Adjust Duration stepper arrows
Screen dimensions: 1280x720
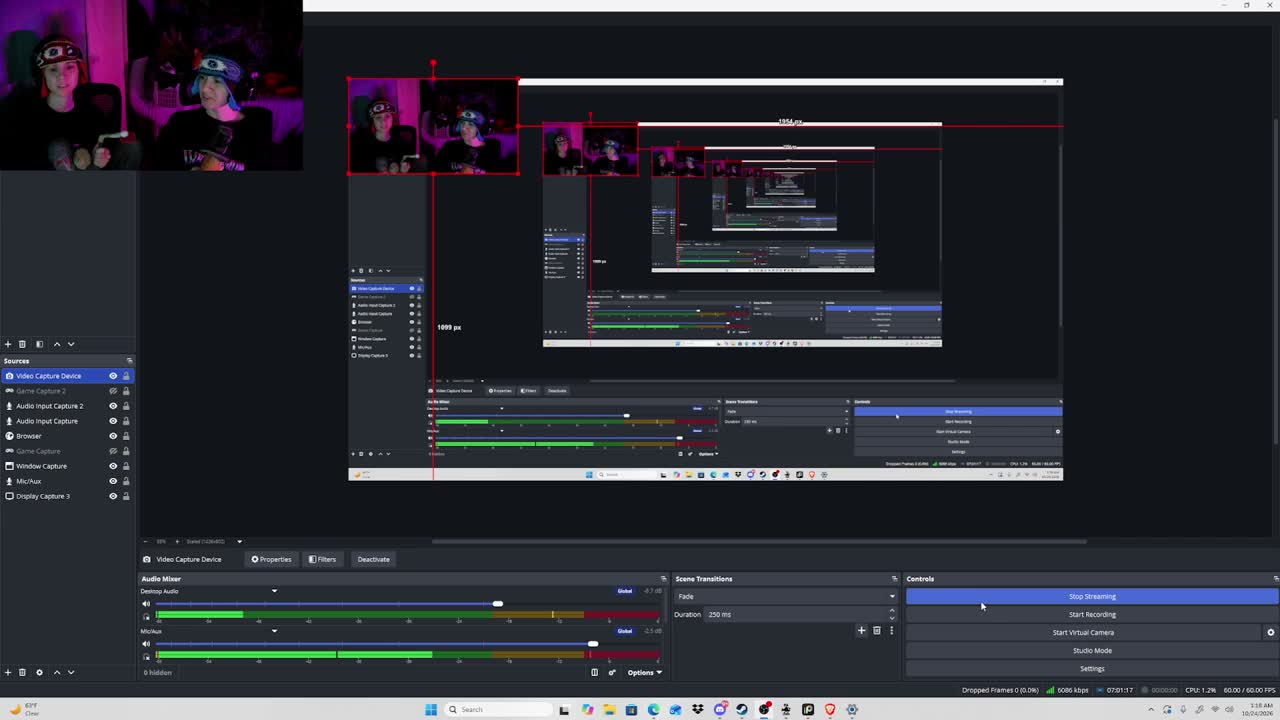tap(892, 614)
